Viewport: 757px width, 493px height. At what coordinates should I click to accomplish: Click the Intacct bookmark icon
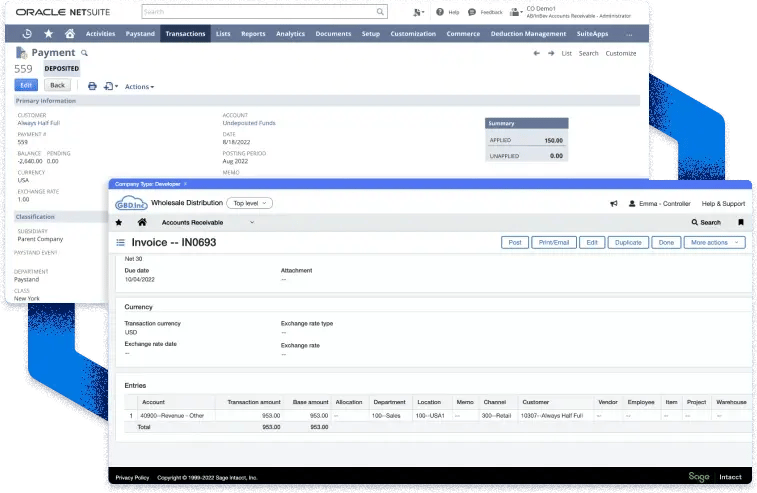(741, 222)
